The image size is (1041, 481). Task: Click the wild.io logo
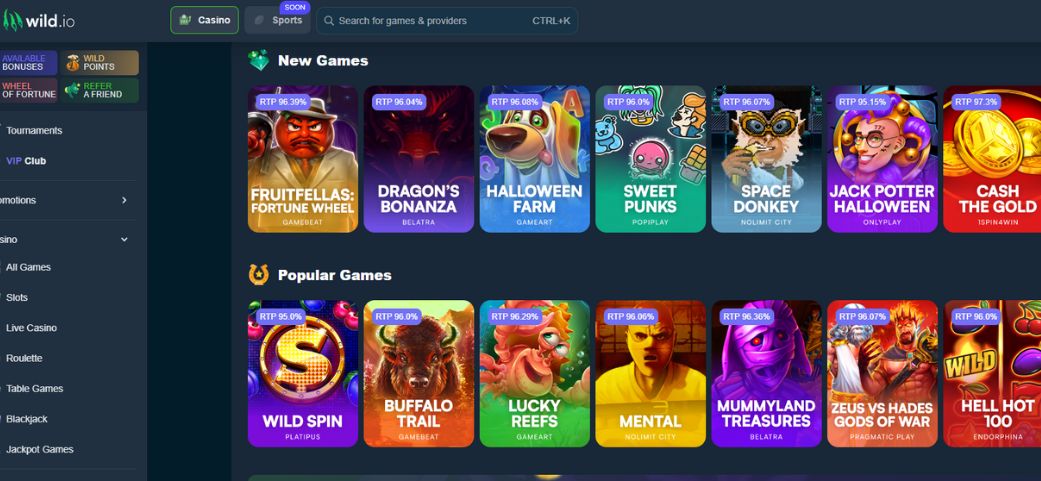(x=39, y=21)
